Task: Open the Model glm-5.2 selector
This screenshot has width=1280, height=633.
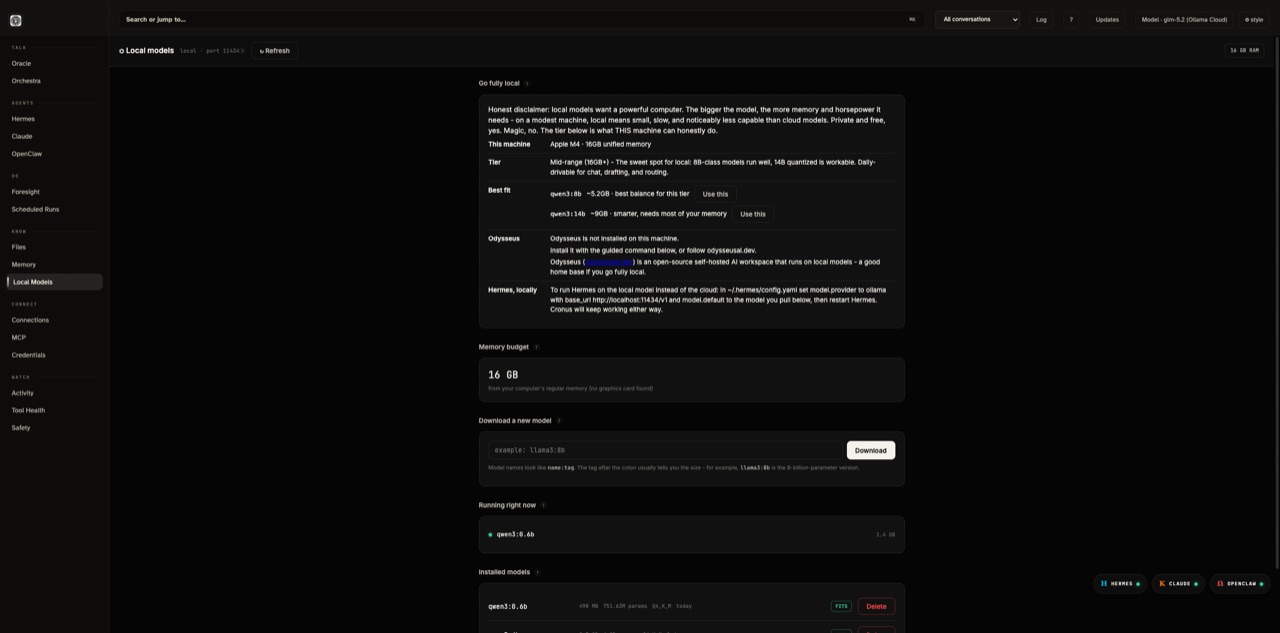Action: (1184, 19)
